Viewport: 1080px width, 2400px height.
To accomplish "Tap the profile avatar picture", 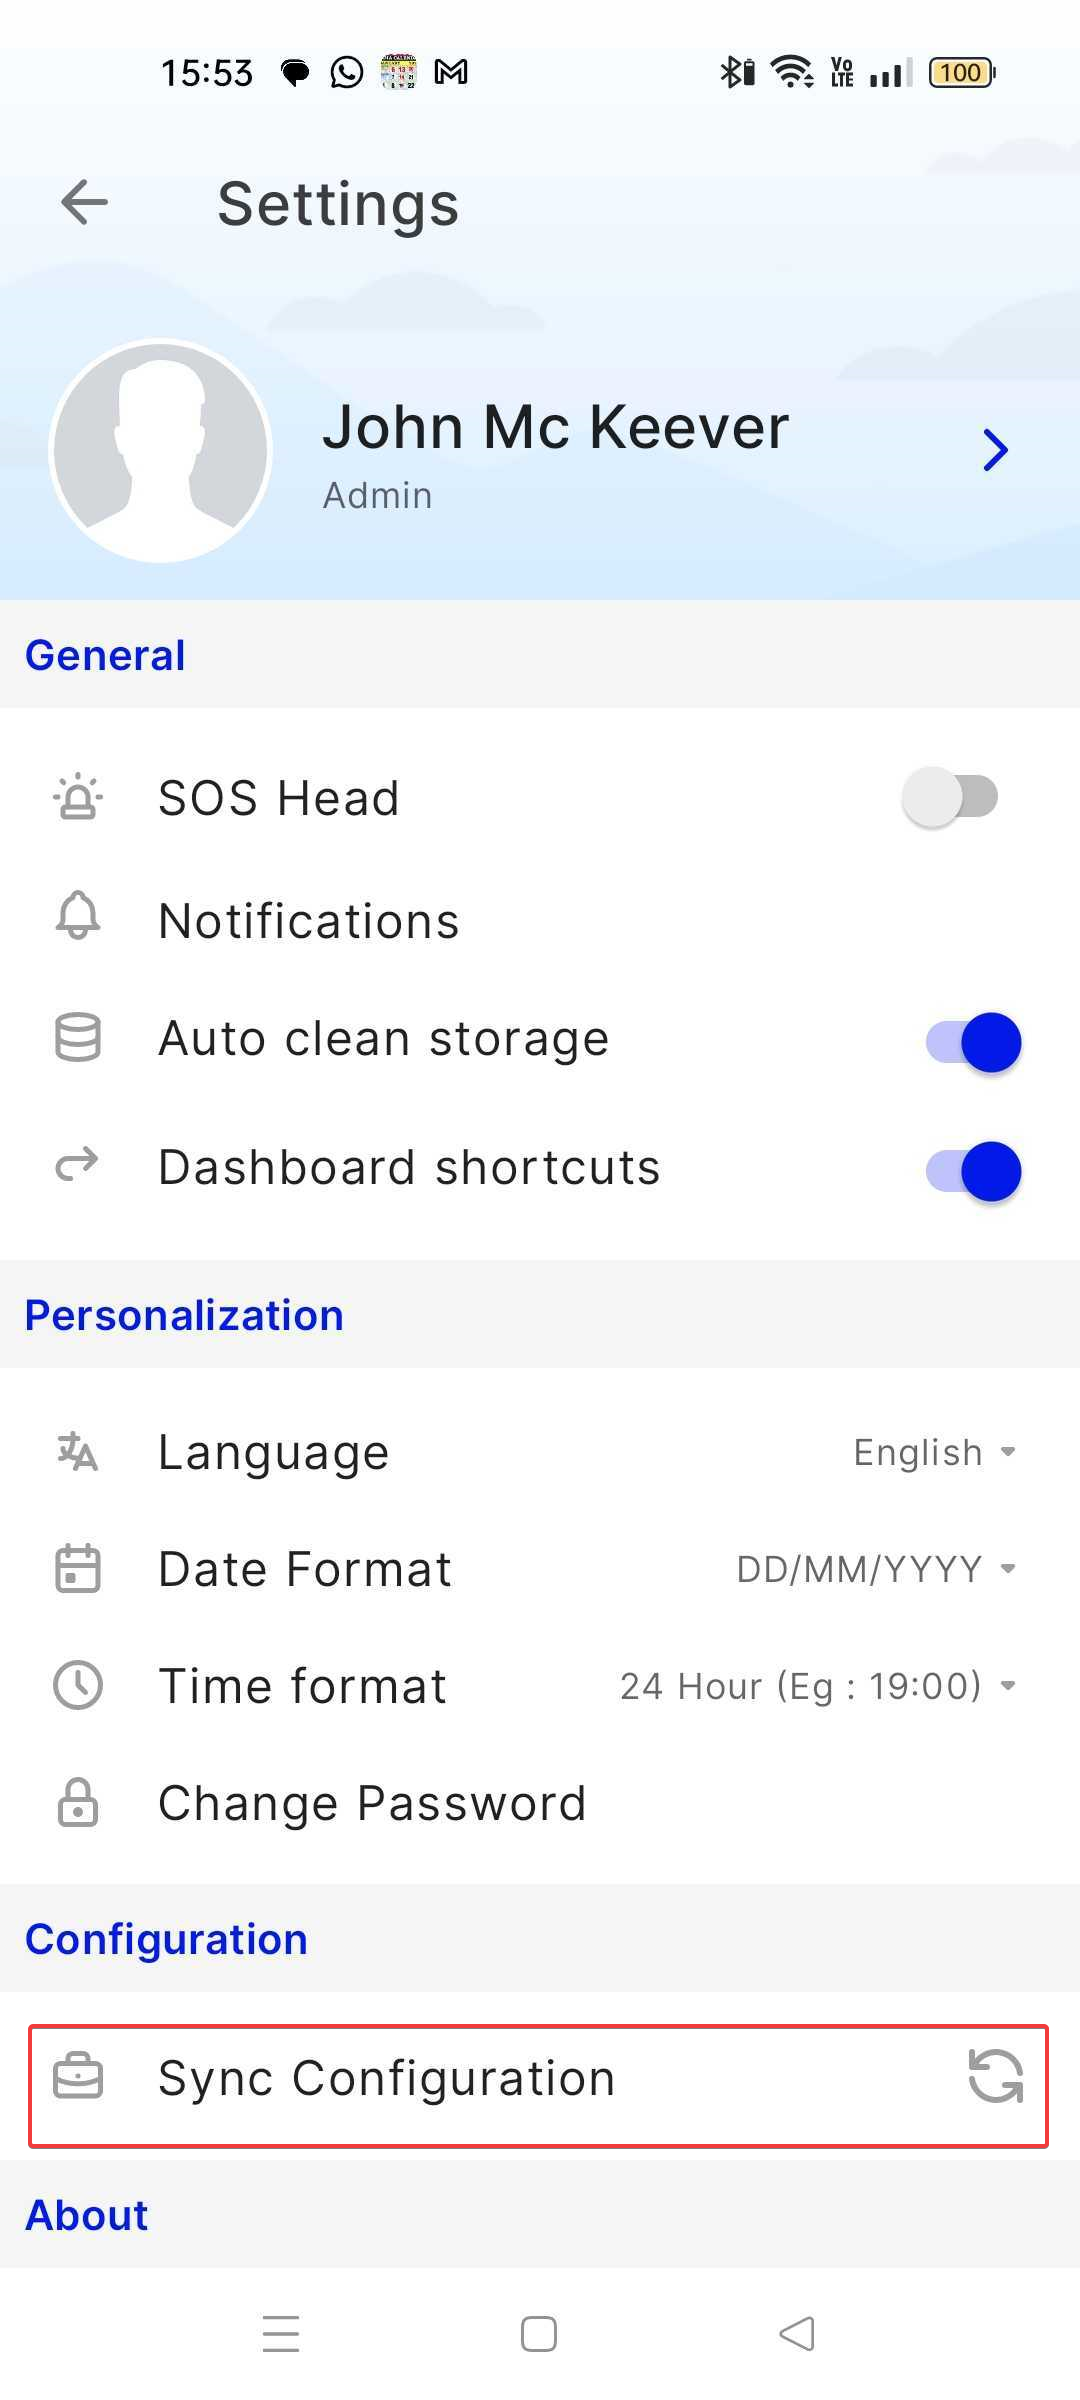I will 161,451.
